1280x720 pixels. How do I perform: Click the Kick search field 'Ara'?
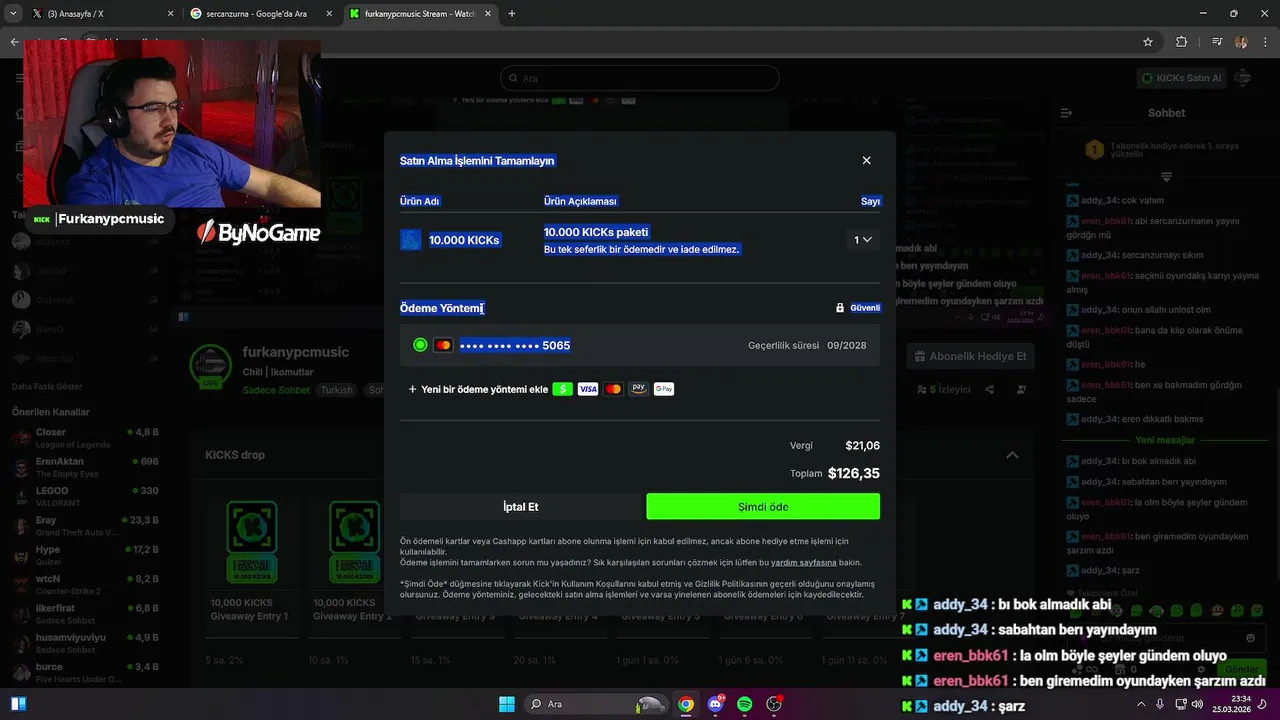(x=640, y=78)
